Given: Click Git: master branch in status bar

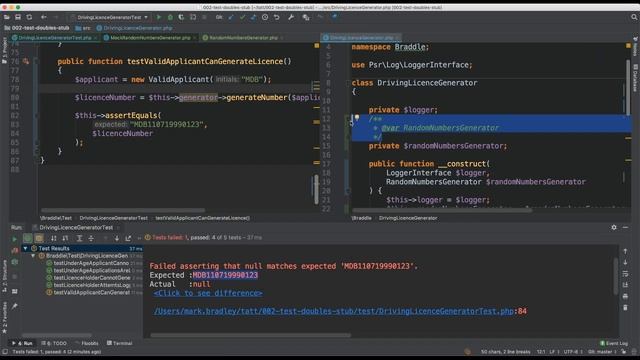Looking at the screenshot, I should click(602, 351).
